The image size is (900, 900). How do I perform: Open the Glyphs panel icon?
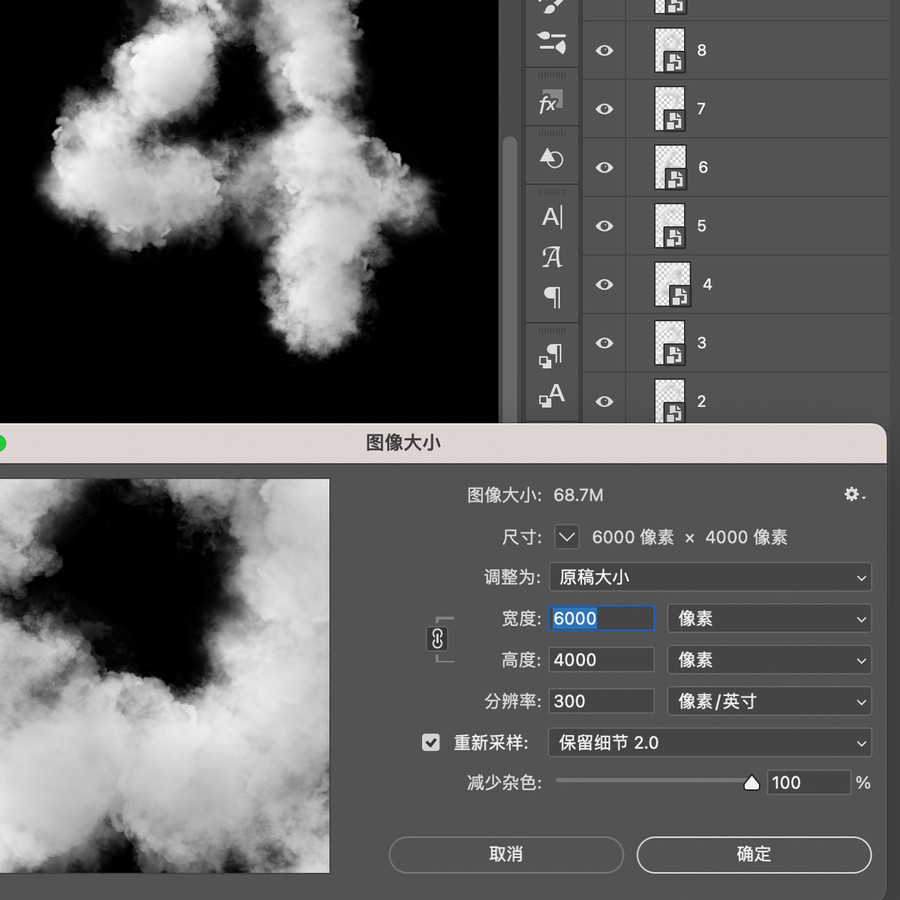pos(552,257)
